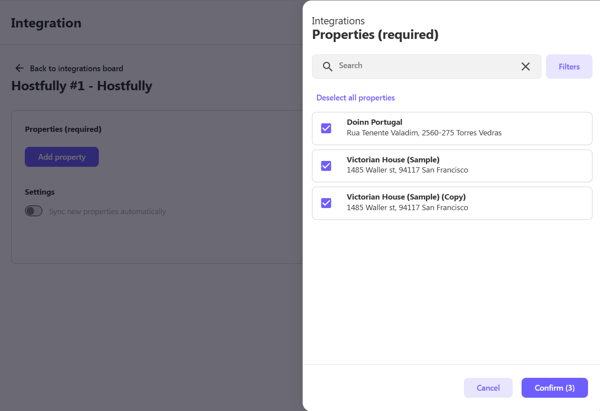This screenshot has width=600, height=411.
Task: Click the 1485 Waller st address of Victorian House (Sample)
Action: [407, 170]
